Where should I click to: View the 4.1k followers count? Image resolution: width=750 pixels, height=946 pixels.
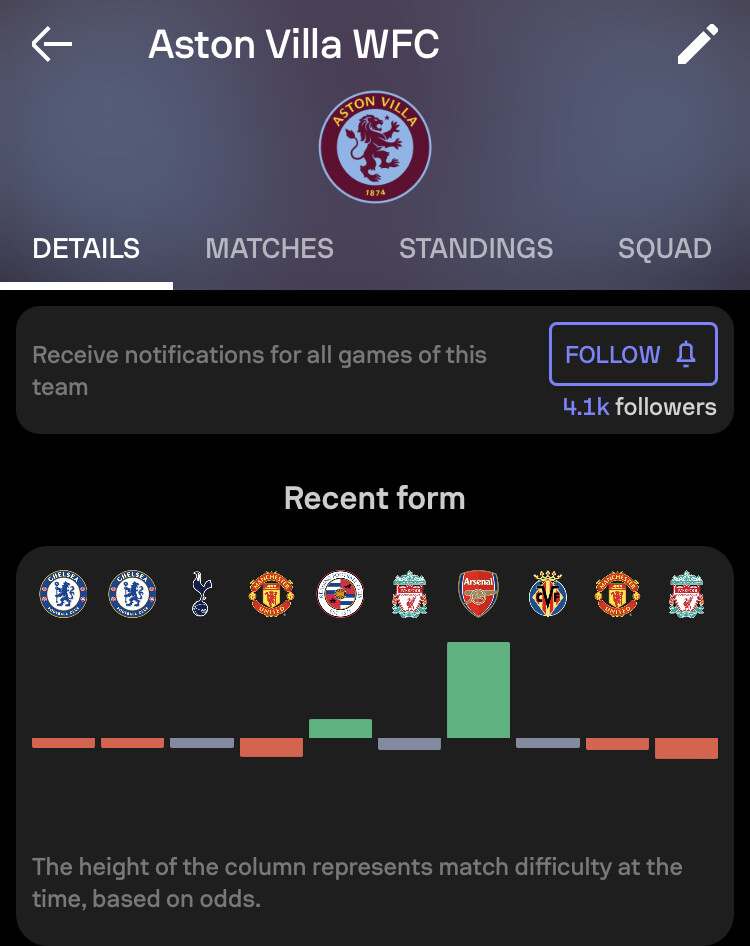(x=640, y=407)
